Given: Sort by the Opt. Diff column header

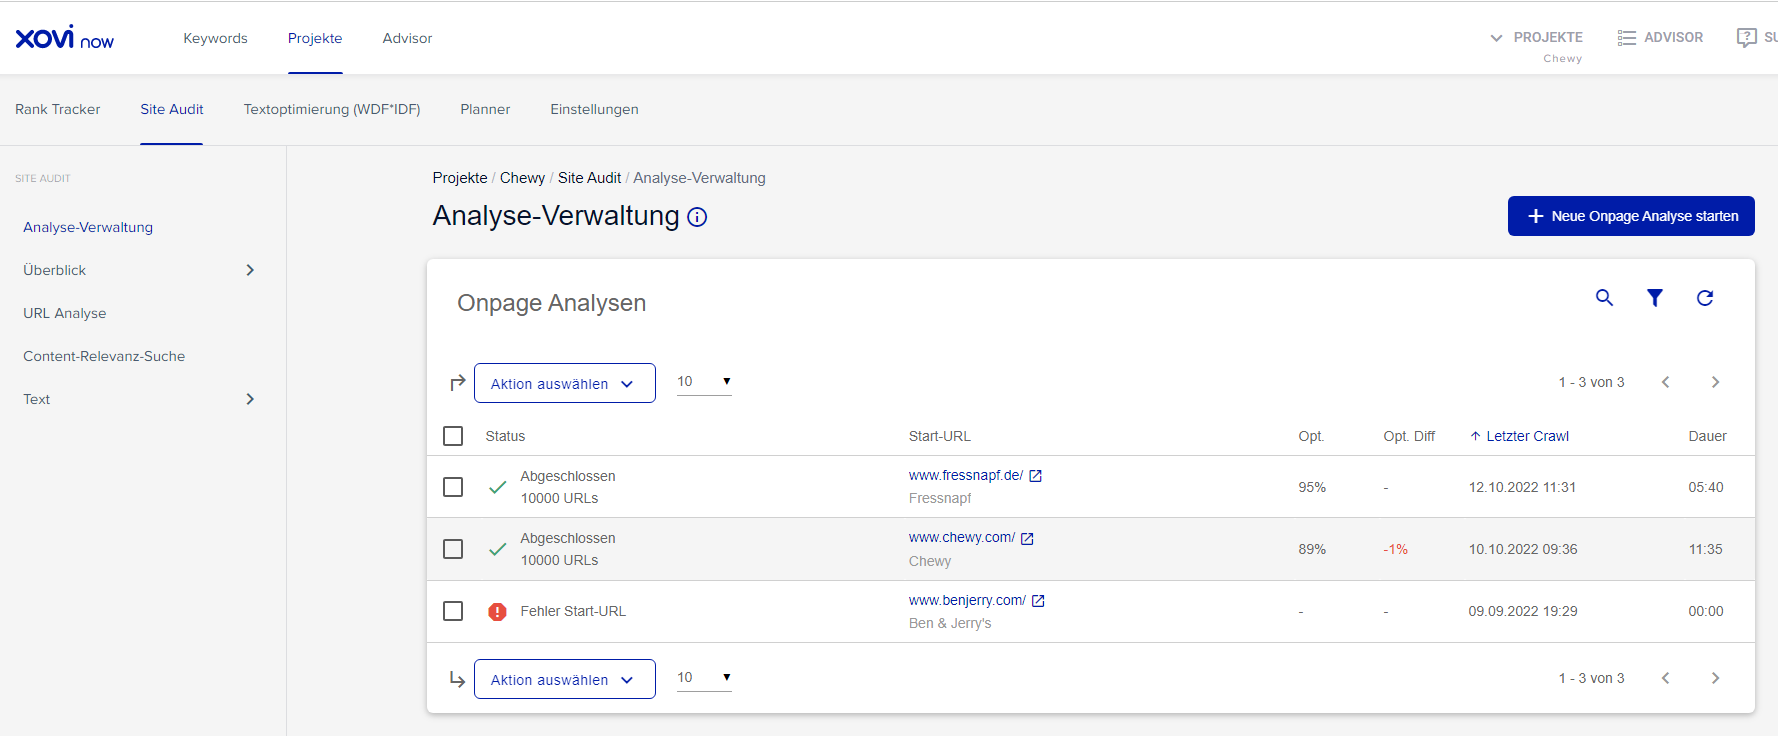Looking at the screenshot, I should pos(1409,436).
